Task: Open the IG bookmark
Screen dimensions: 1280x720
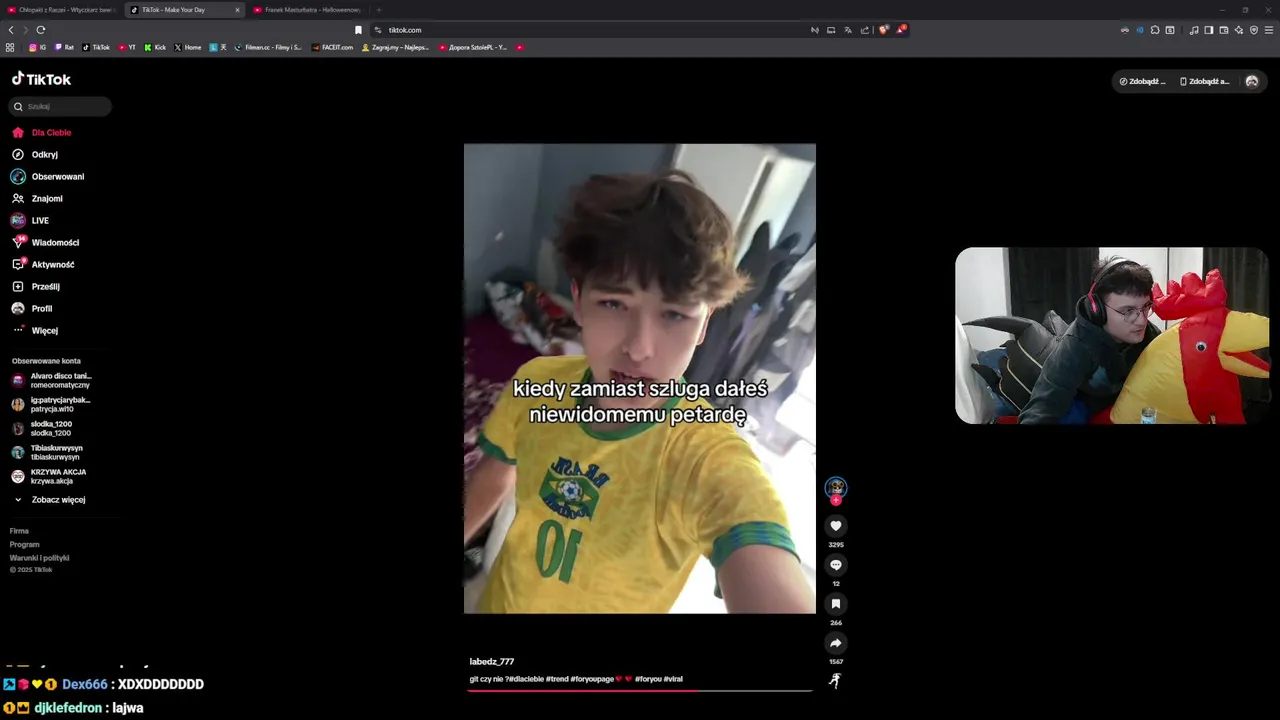Action: [x=38, y=47]
